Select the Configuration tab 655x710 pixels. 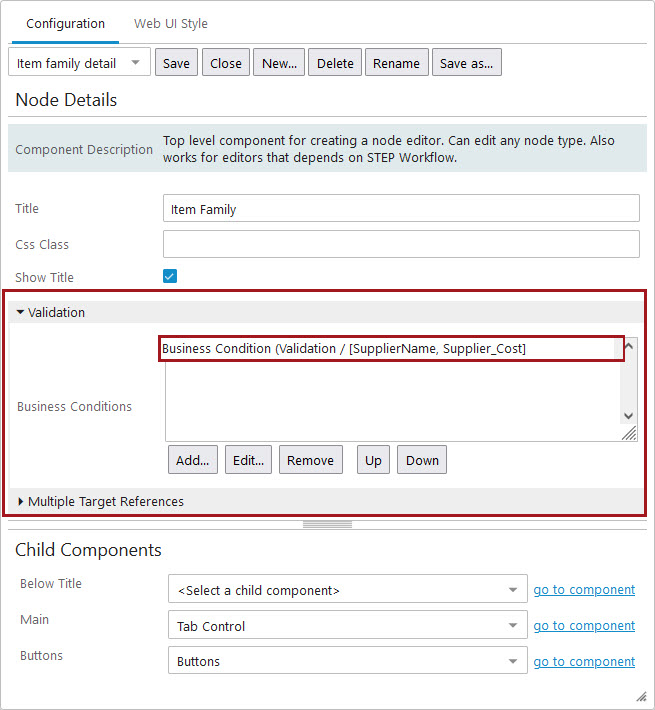(x=65, y=23)
